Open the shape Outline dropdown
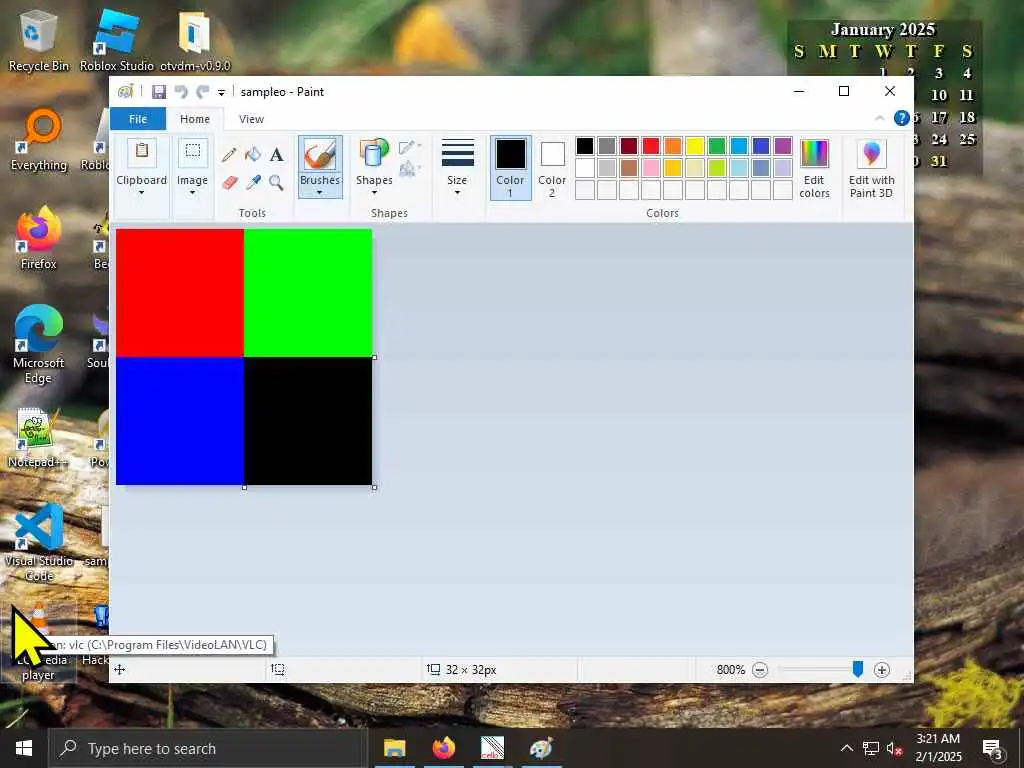 click(410, 147)
